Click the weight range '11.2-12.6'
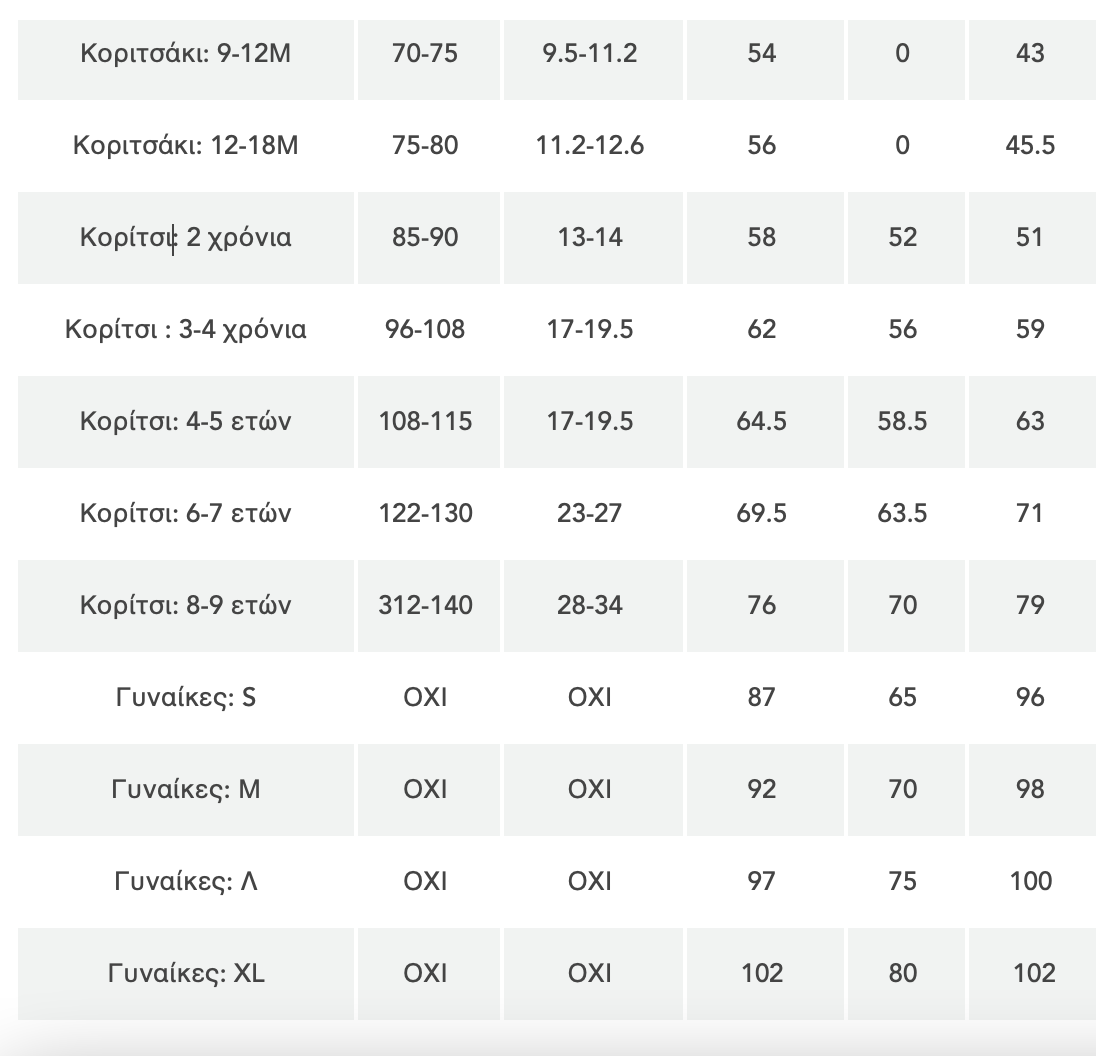Image resolution: width=1096 pixels, height=1056 pixels. tap(589, 145)
